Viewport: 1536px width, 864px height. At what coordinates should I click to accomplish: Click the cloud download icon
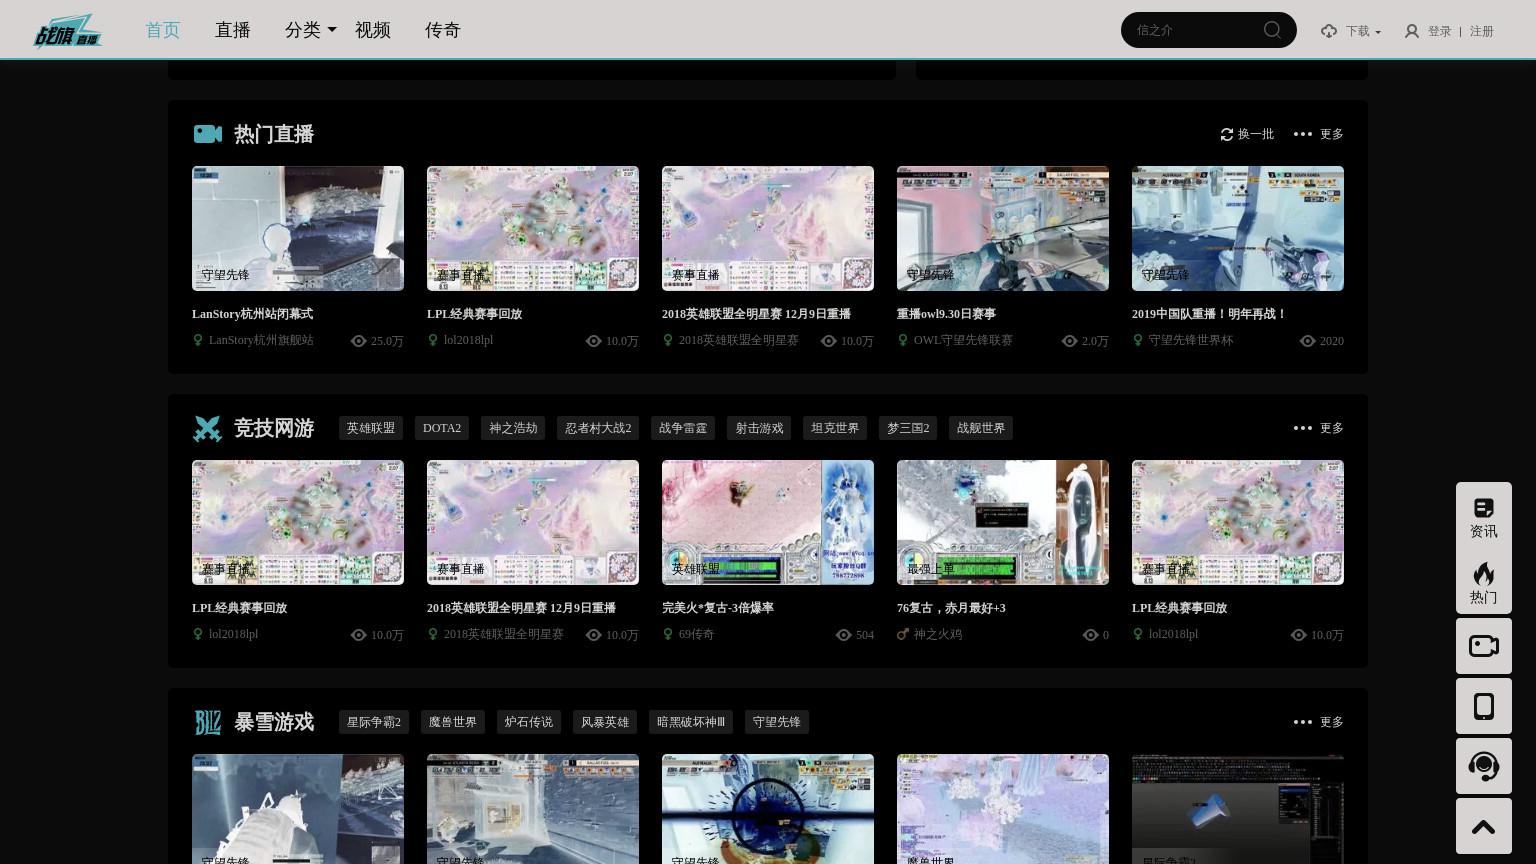coord(1329,31)
